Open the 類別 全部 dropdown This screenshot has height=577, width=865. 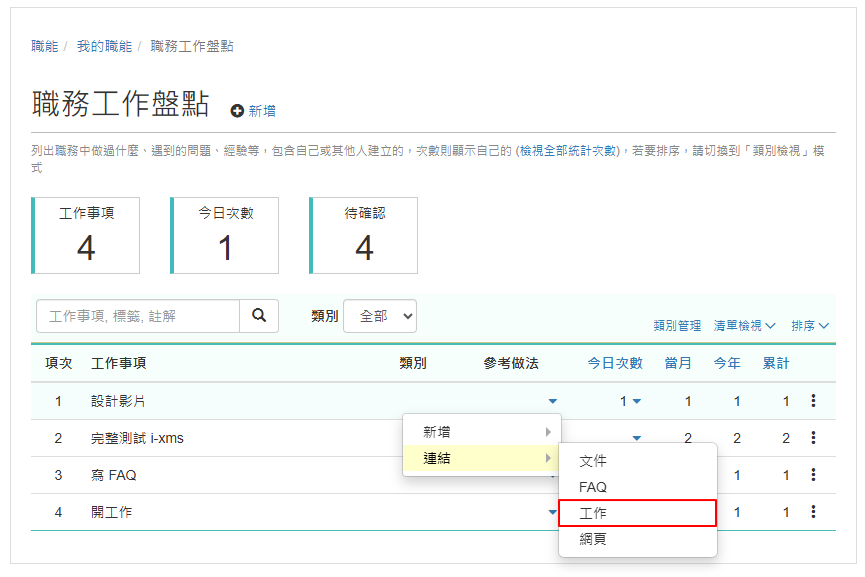point(380,316)
